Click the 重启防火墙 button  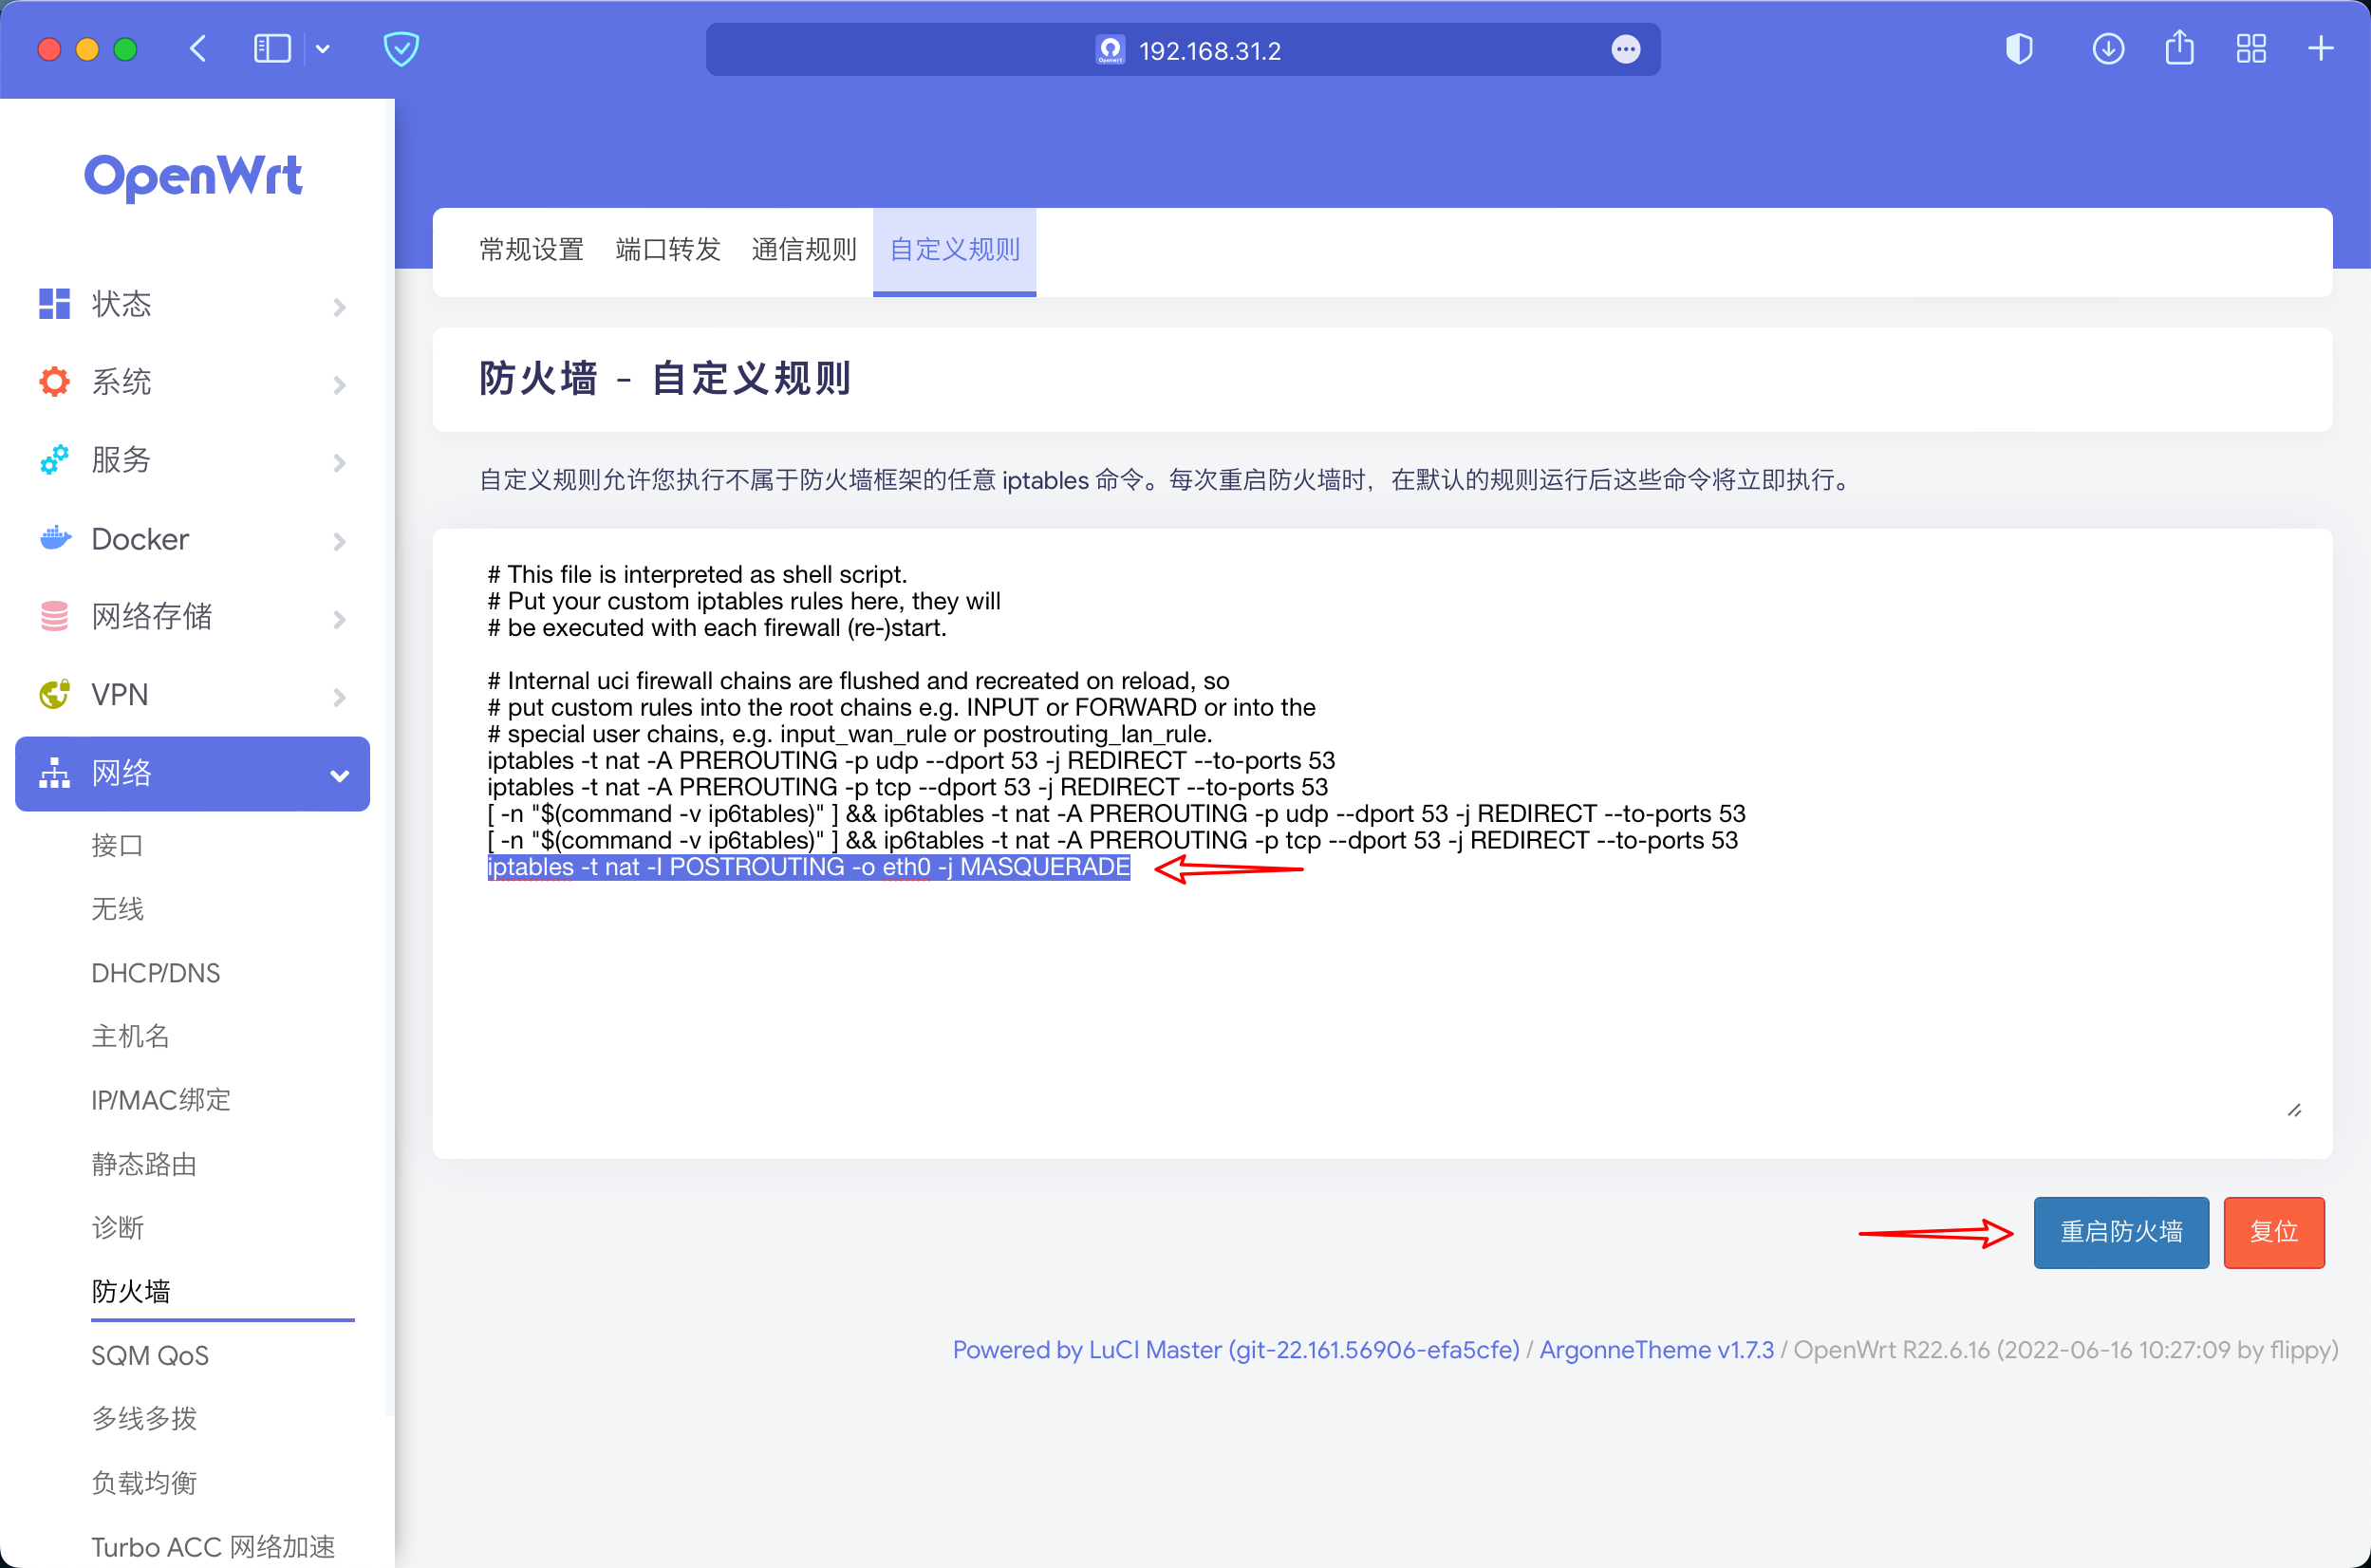pyautogui.click(x=2121, y=1232)
